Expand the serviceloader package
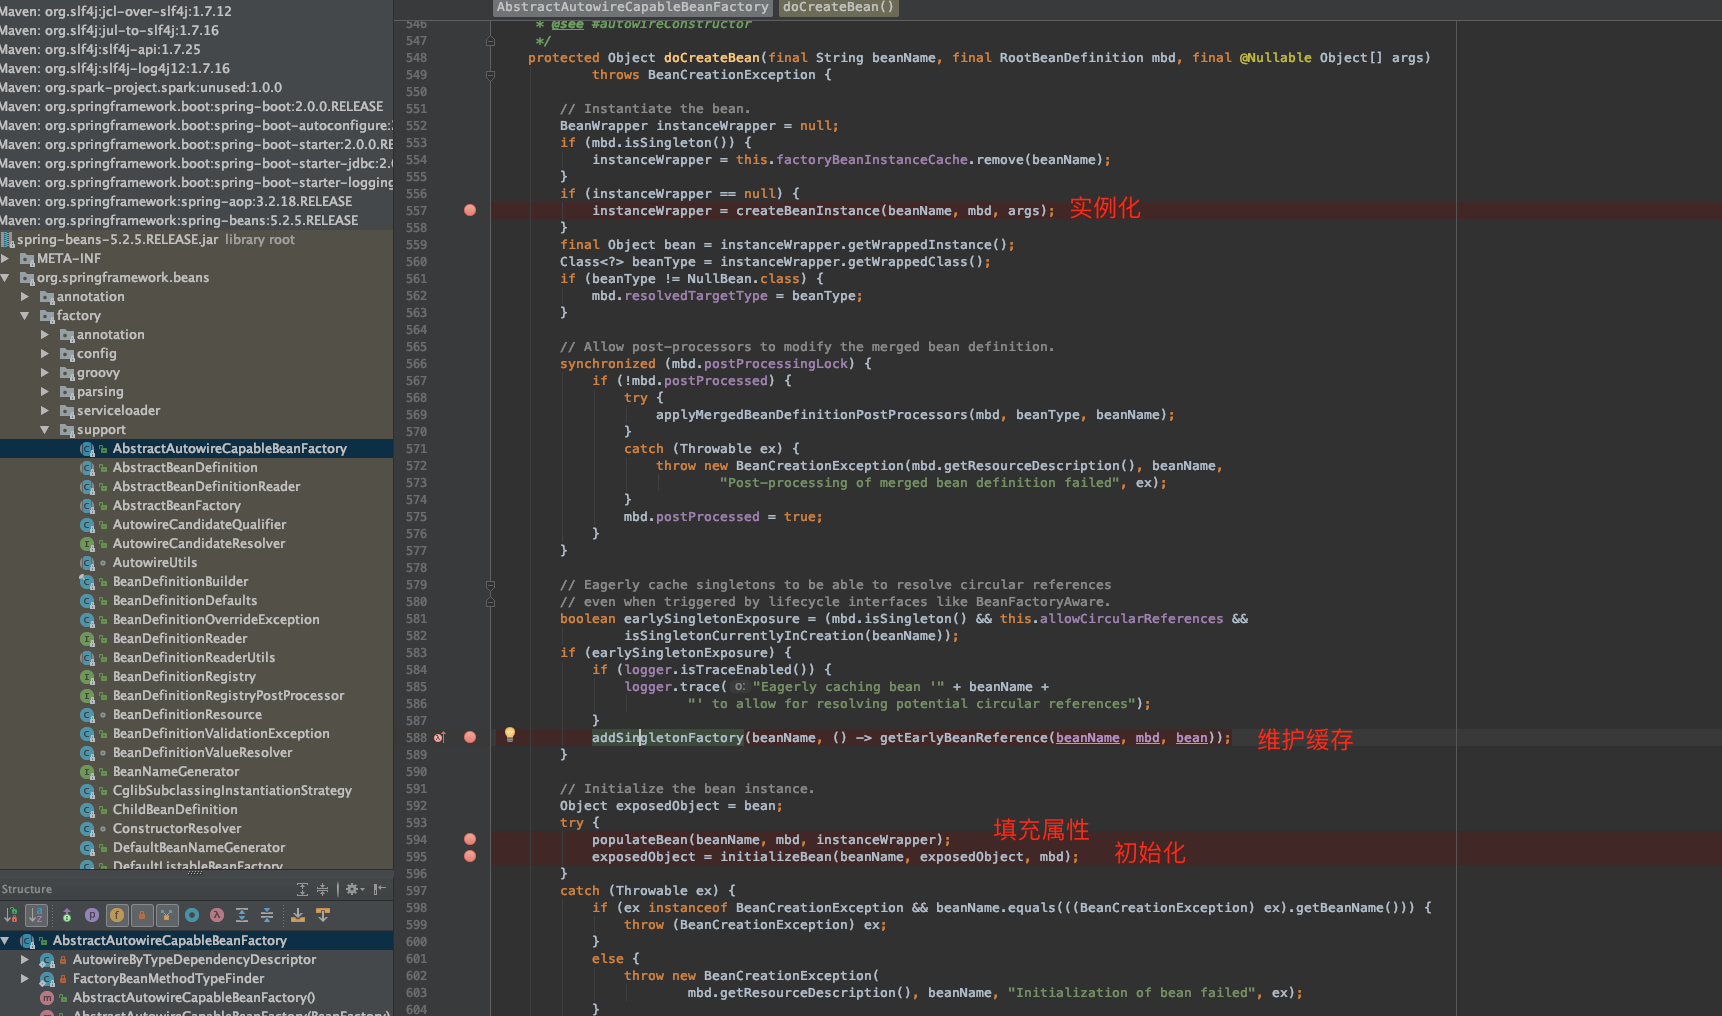Image resolution: width=1722 pixels, height=1016 pixels. click(45, 410)
